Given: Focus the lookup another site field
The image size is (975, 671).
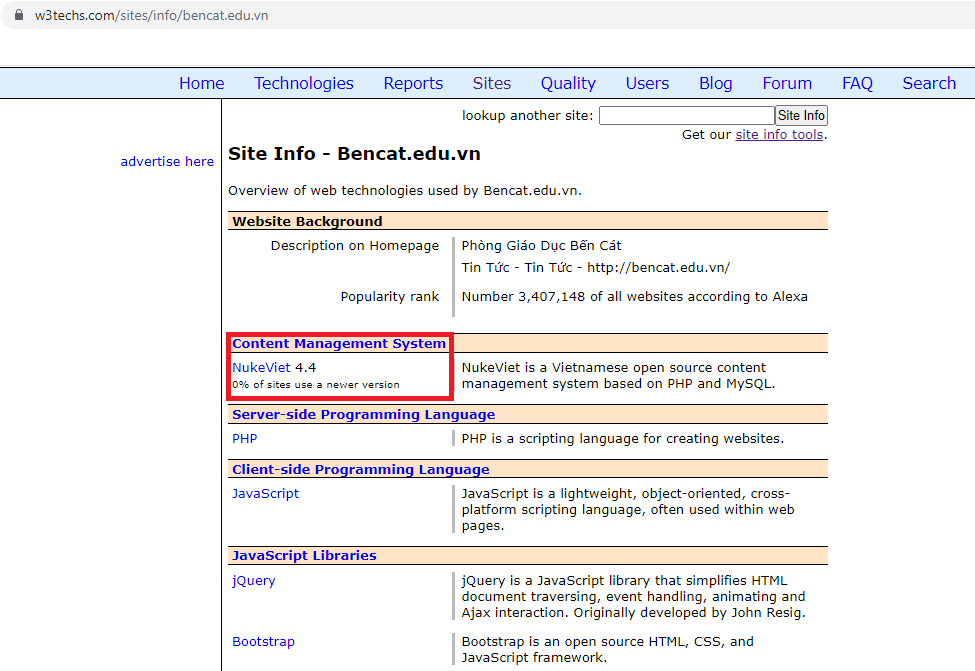Looking at the screenshot, I should click(686, 116).
